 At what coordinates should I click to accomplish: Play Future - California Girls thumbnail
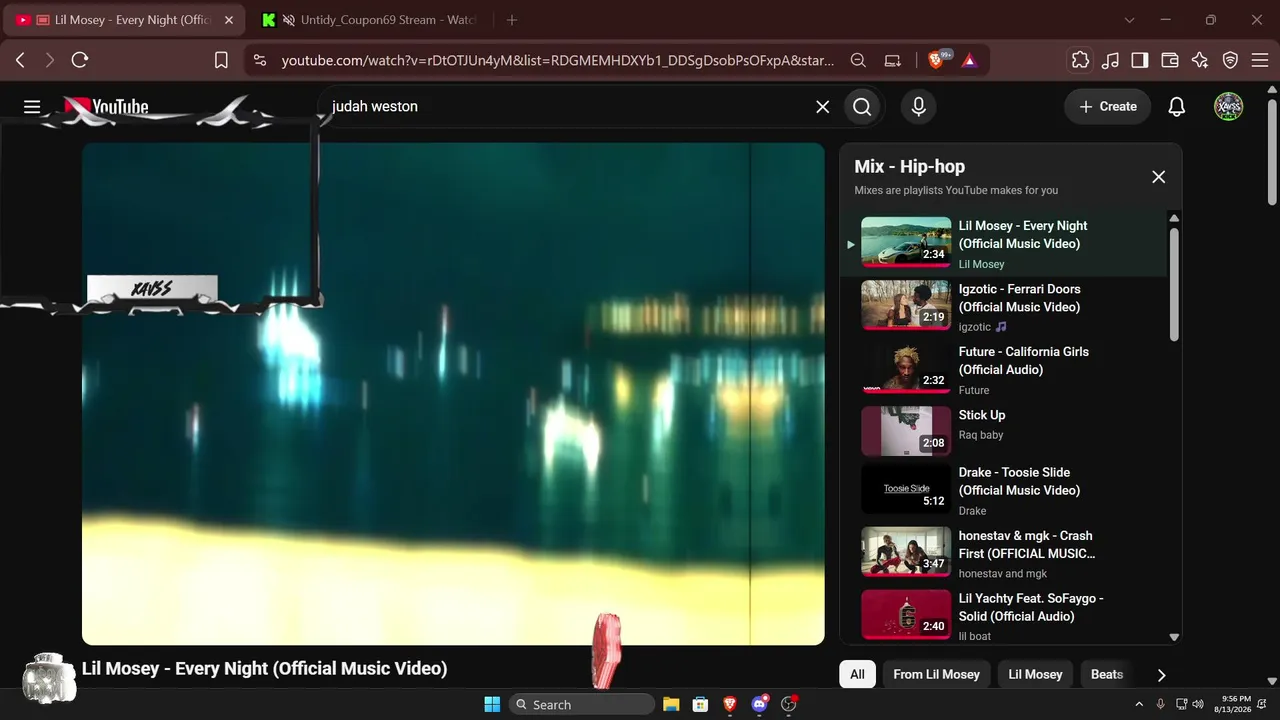(906, 370)
